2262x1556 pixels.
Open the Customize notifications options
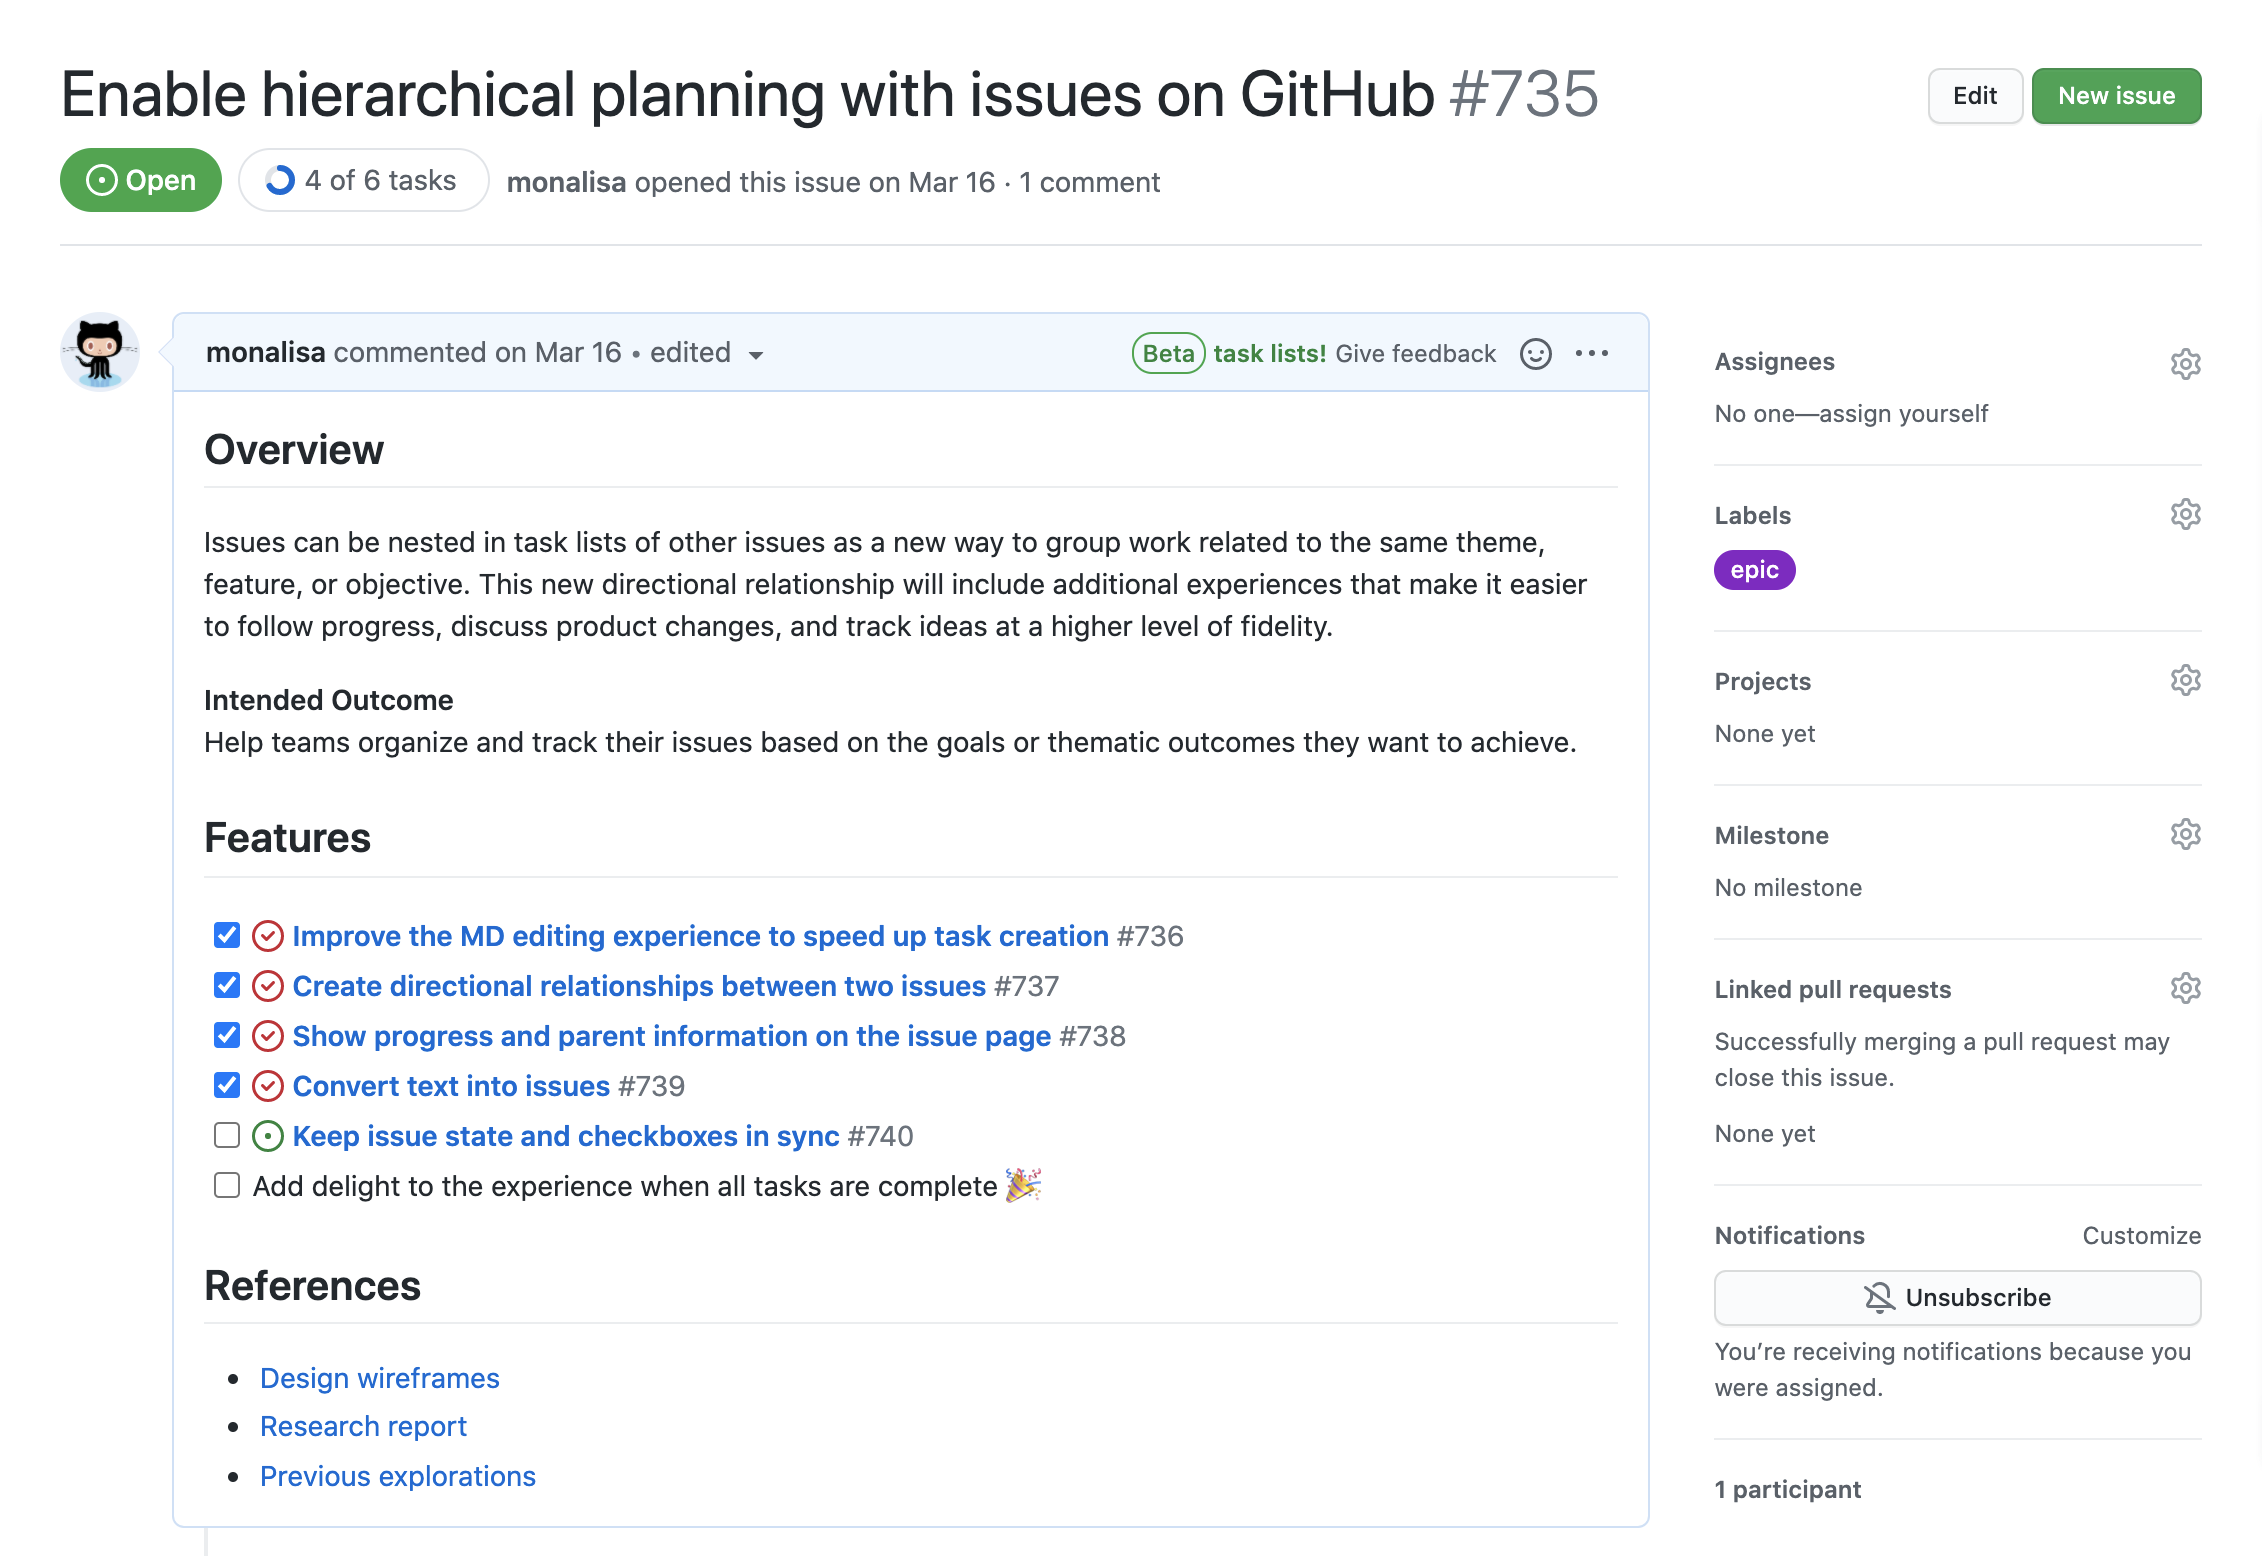tap(2141, 1236)
